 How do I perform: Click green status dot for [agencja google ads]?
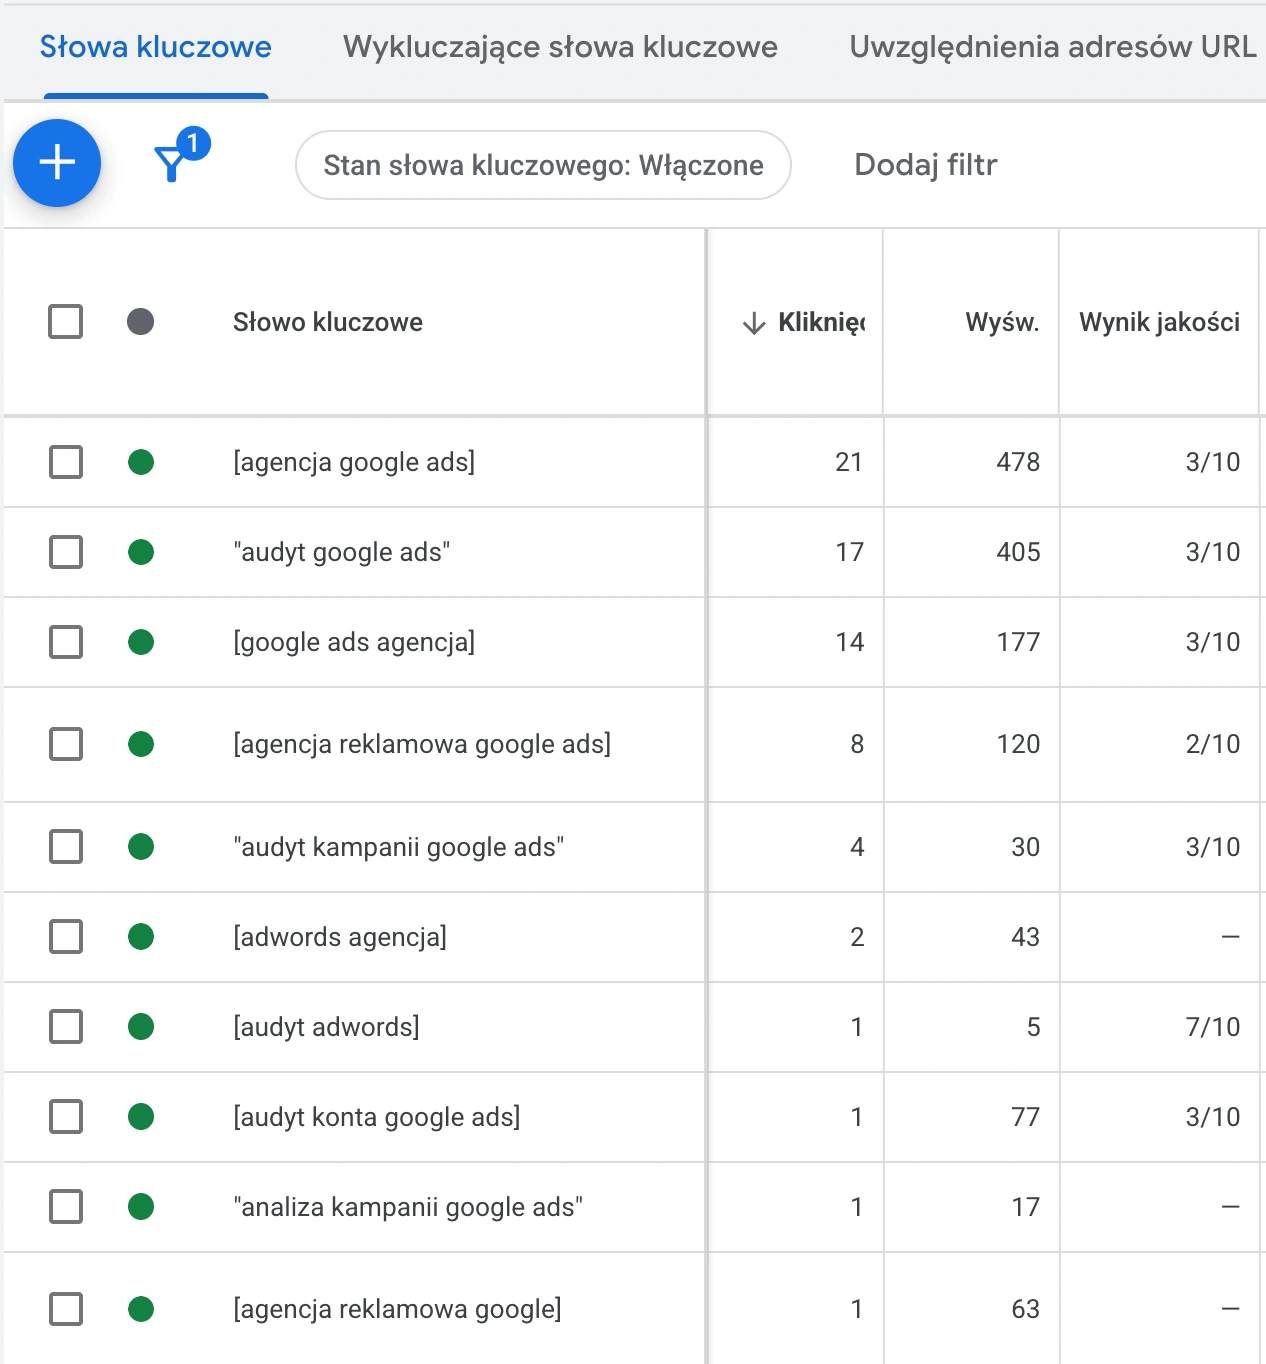tap(141, 462)
